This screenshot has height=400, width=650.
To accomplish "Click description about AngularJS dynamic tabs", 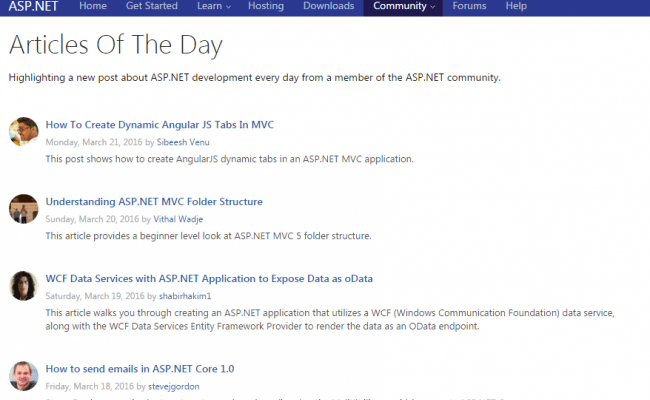I will coord(229,159).
